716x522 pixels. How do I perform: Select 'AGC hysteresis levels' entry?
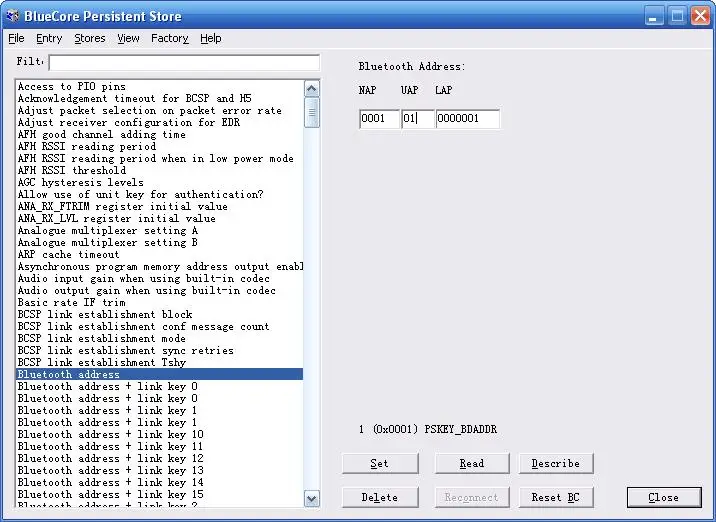coord(159,182)
